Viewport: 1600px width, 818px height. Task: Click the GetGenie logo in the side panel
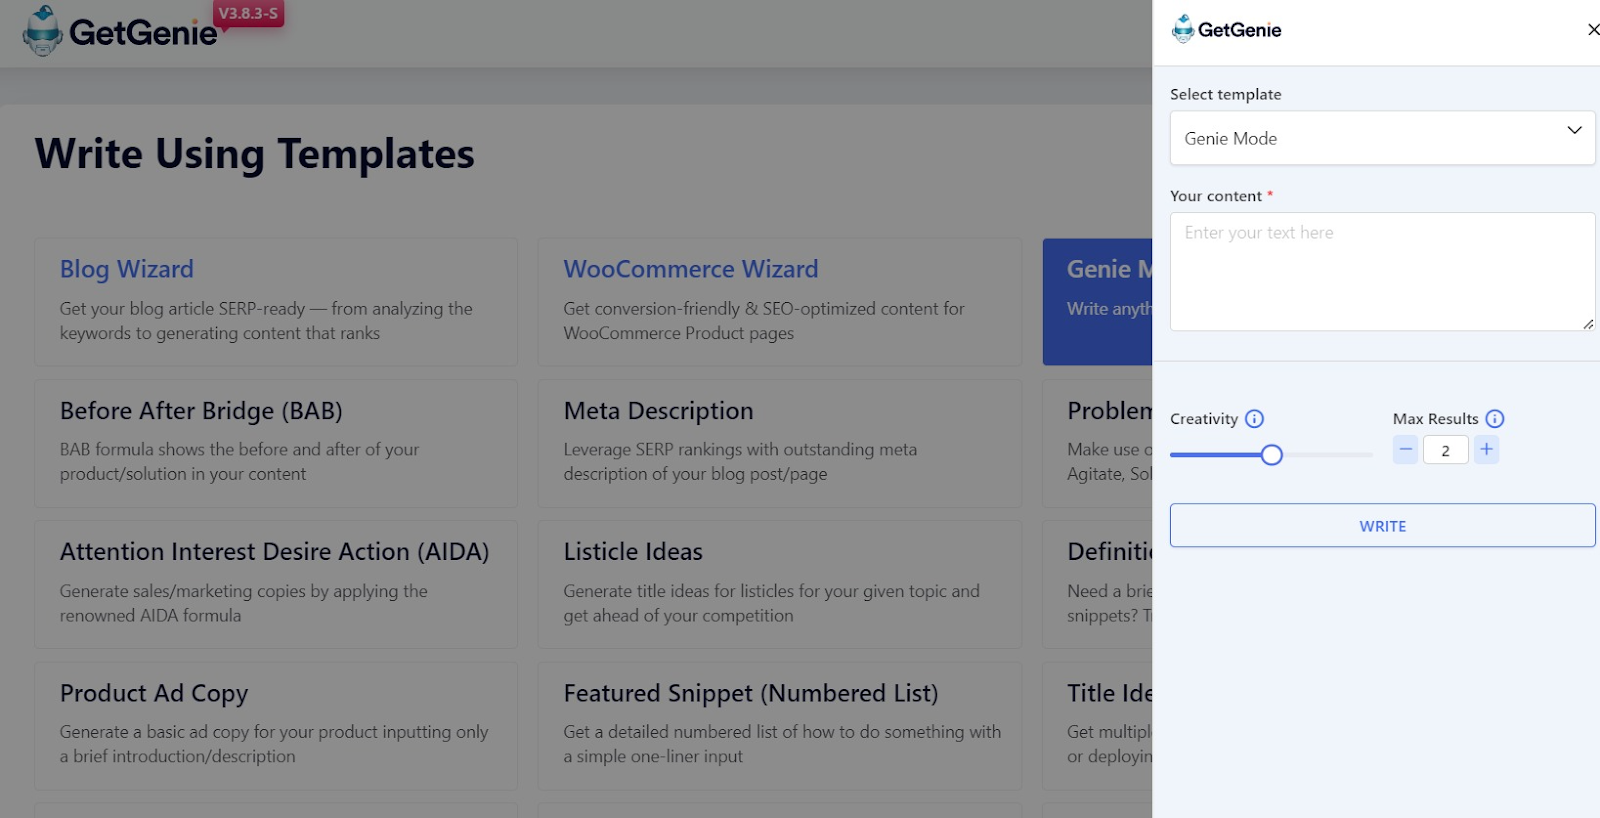[1226, 29]
